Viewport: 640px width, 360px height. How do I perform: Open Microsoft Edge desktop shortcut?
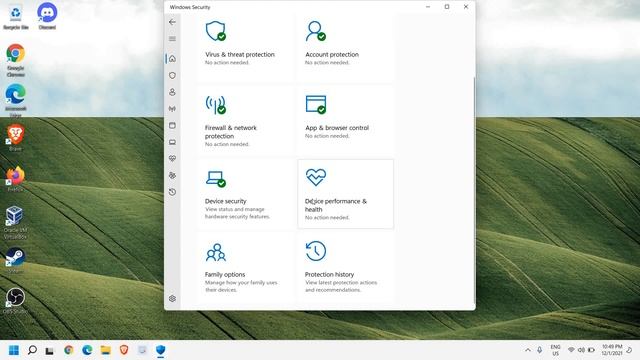[16, 100]
